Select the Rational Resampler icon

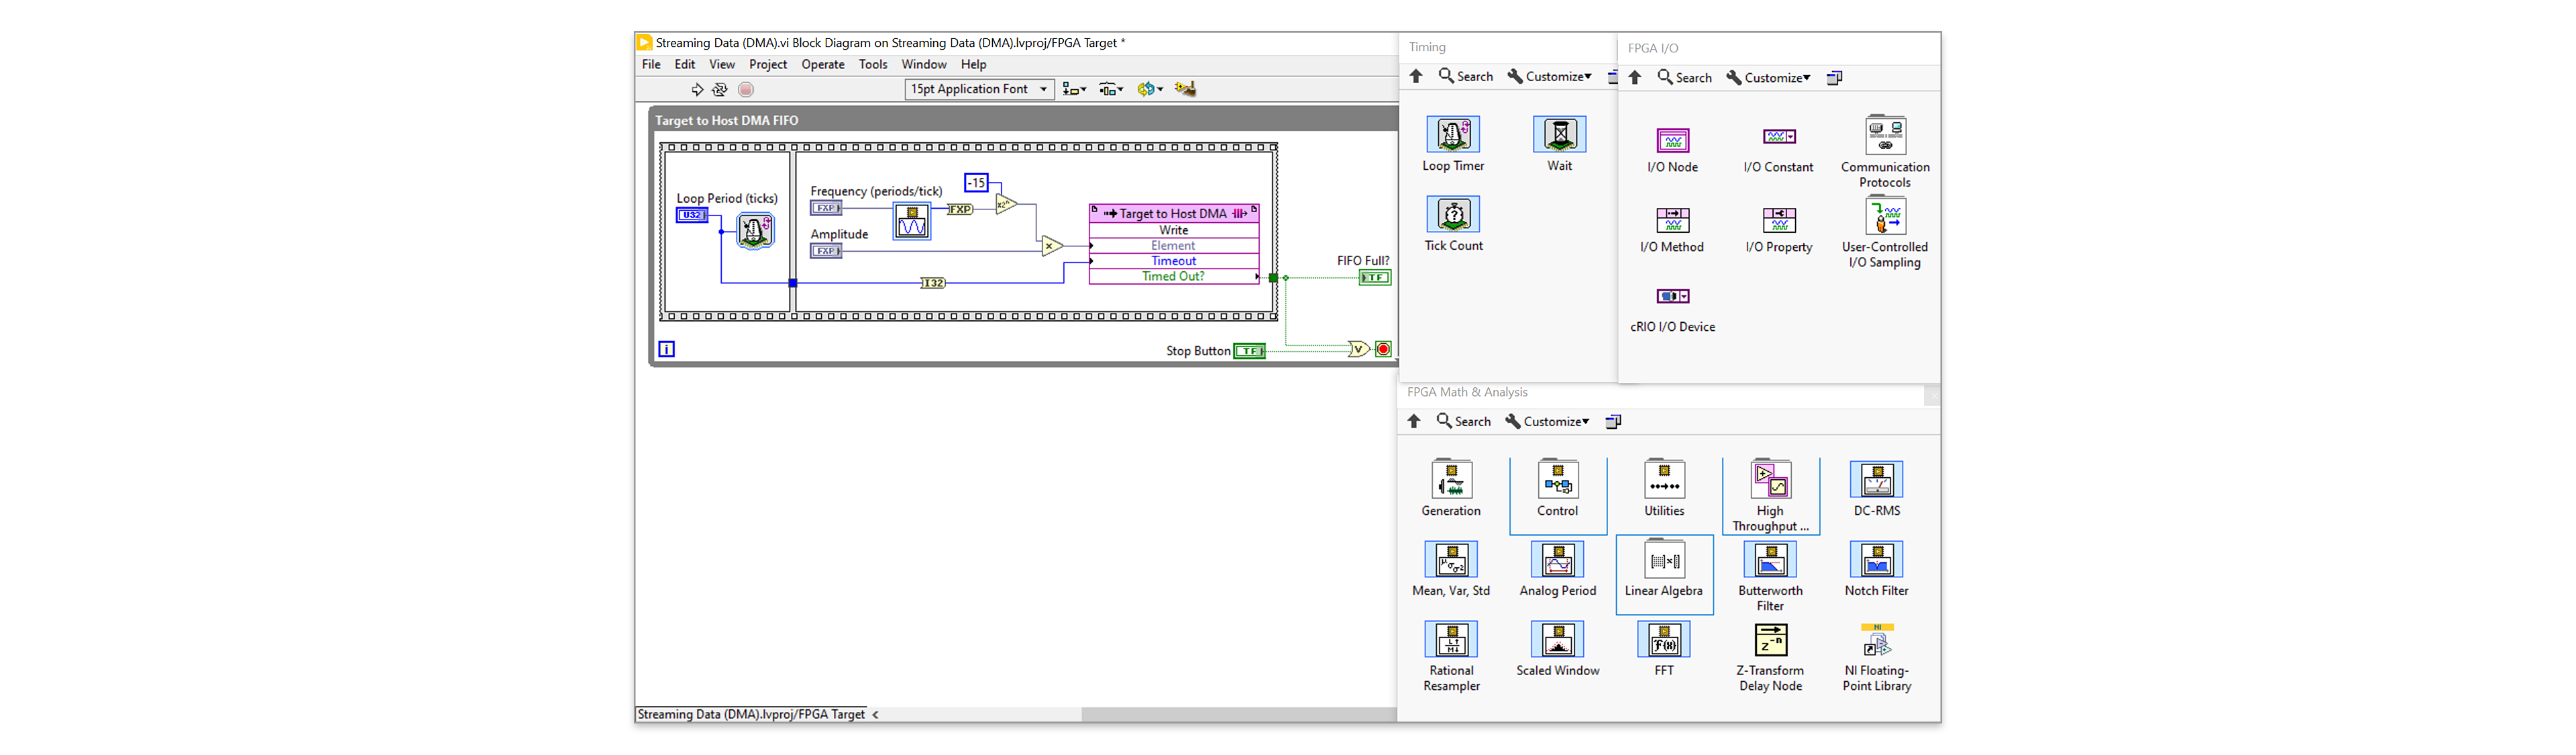[1451, 639]
